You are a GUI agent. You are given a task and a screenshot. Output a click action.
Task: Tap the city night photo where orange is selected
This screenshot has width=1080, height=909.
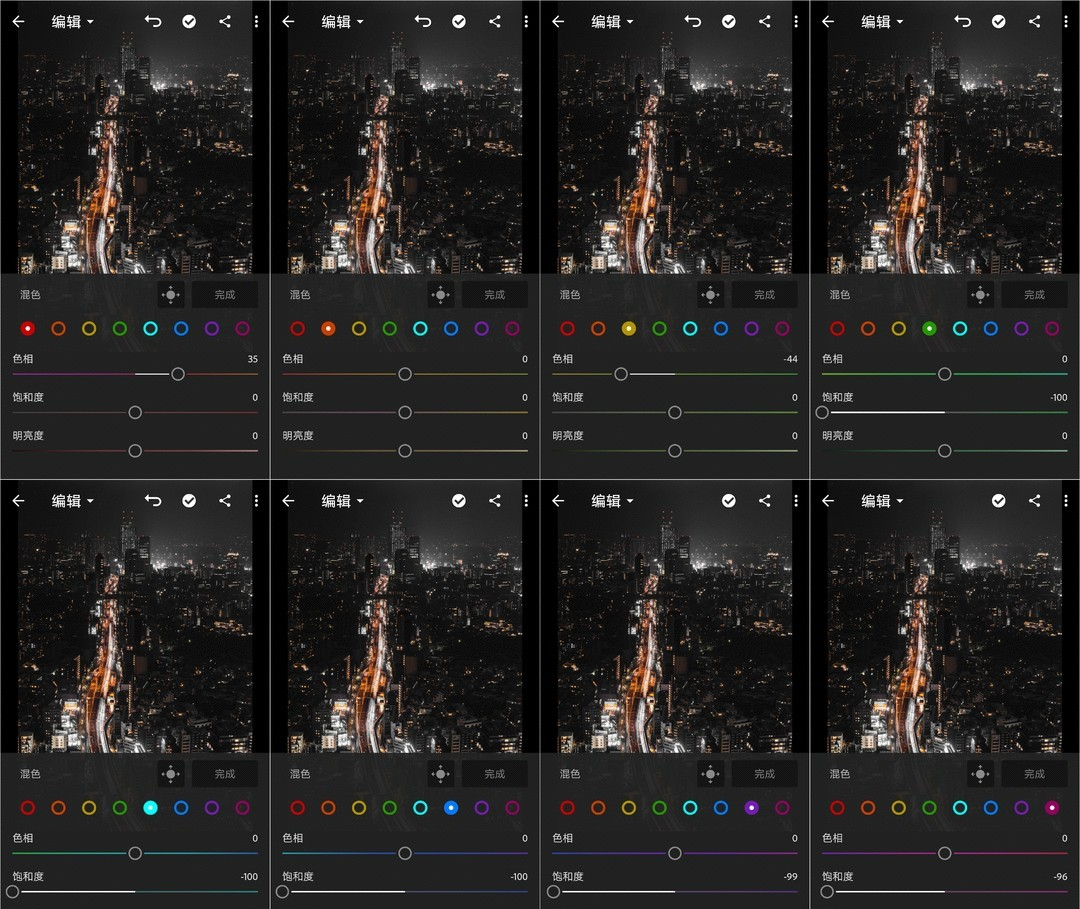tap(405, 150)
